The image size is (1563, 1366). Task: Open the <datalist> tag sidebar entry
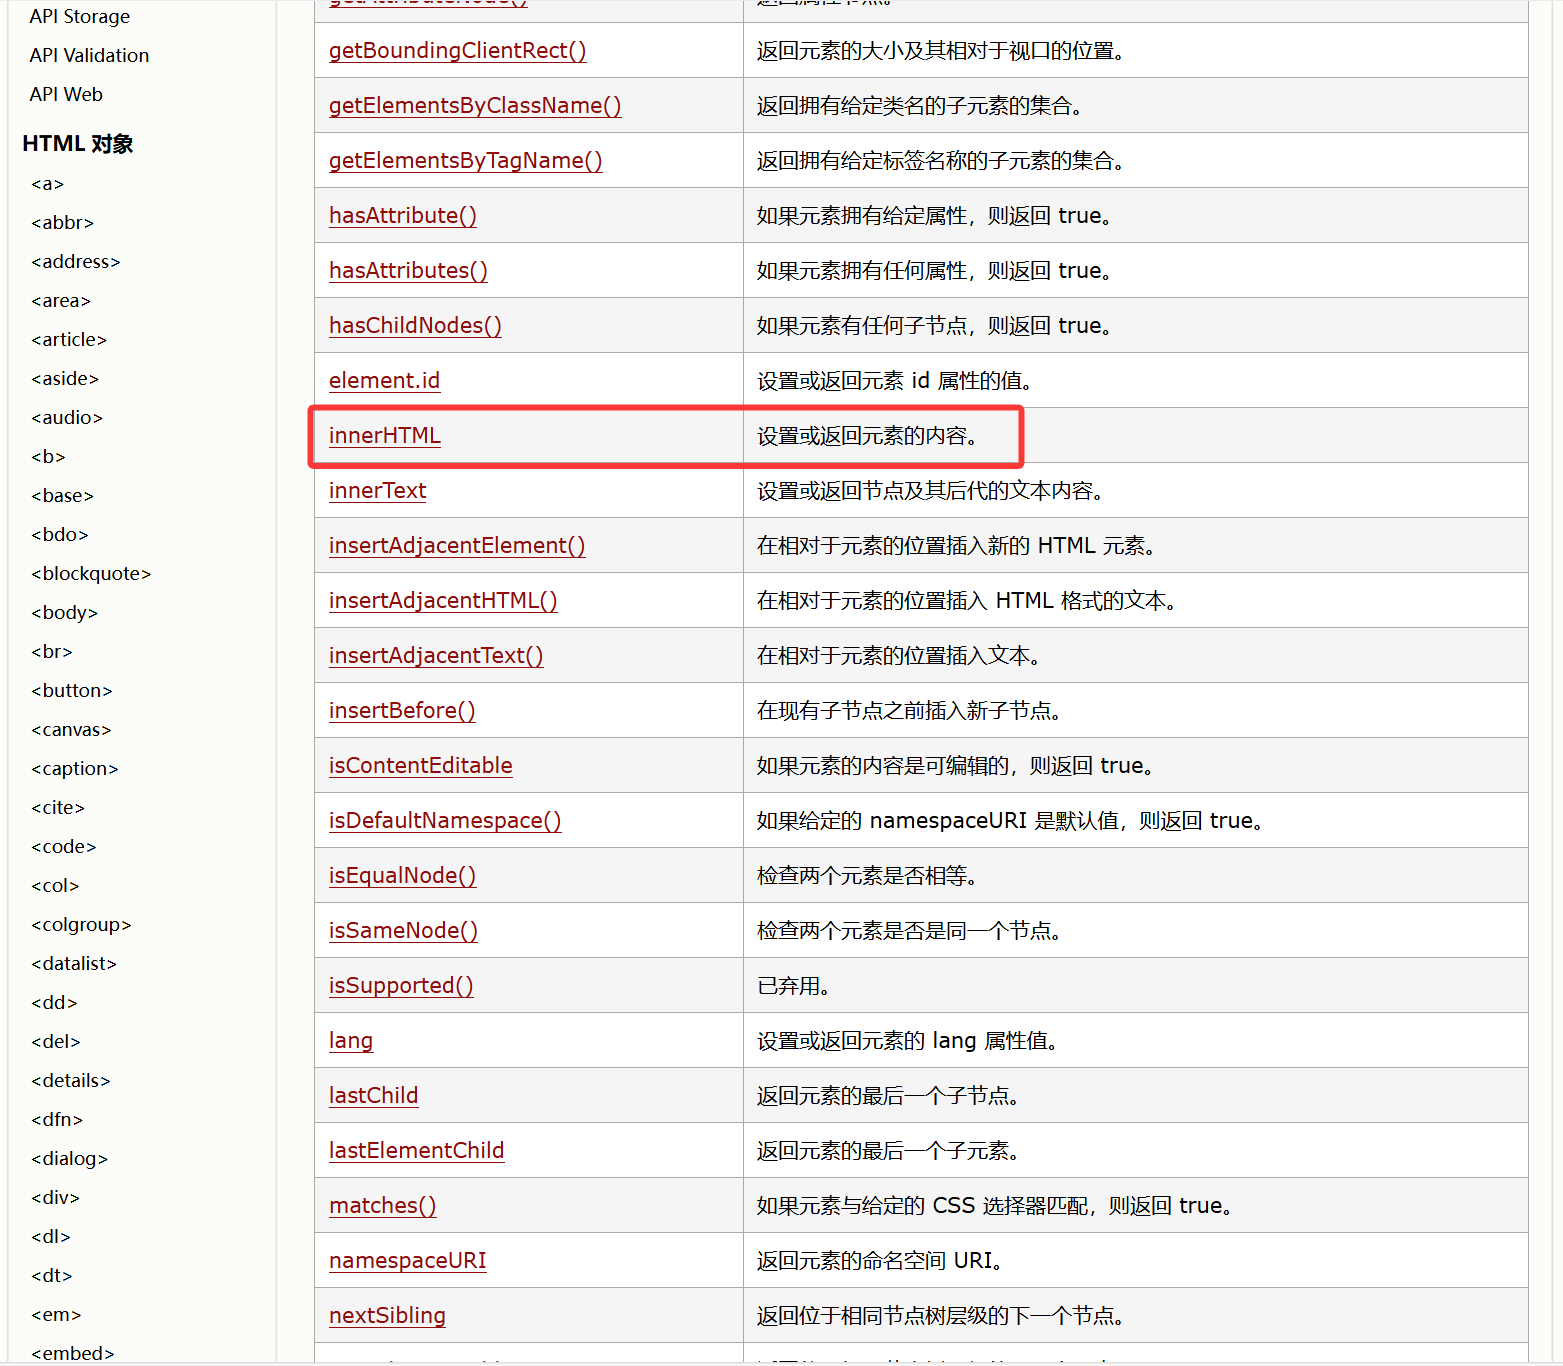tap(73, 963)
